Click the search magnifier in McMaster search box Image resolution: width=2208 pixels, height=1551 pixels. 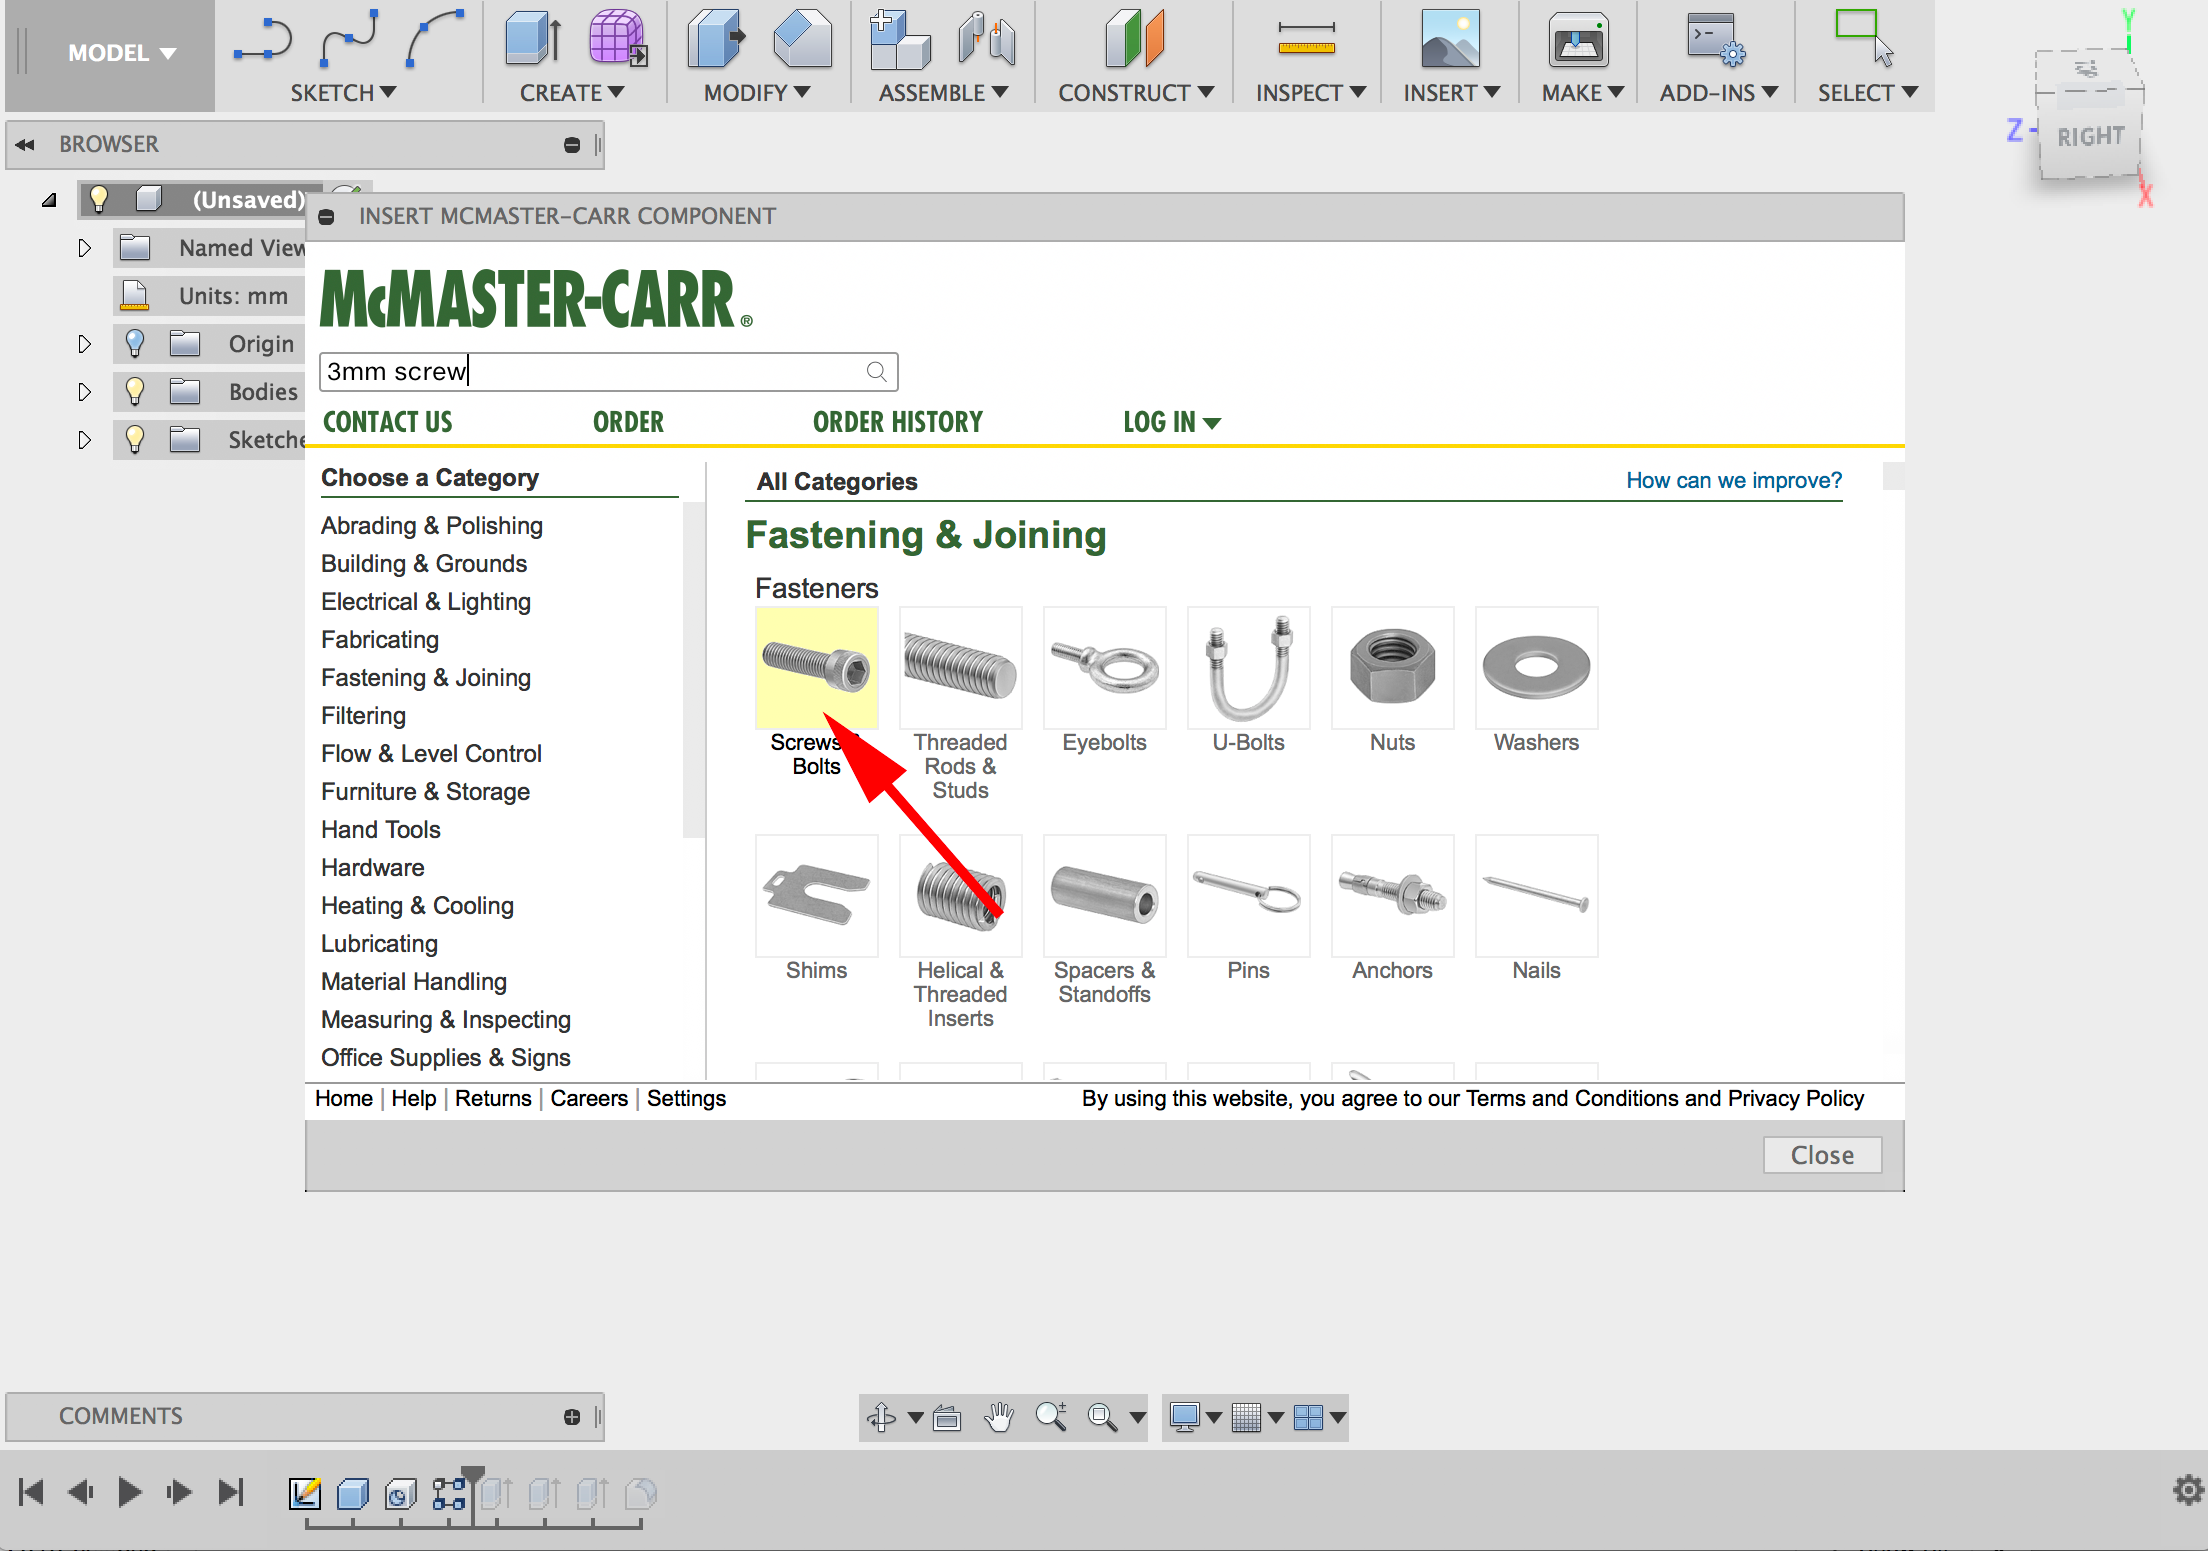click(876, 372)
